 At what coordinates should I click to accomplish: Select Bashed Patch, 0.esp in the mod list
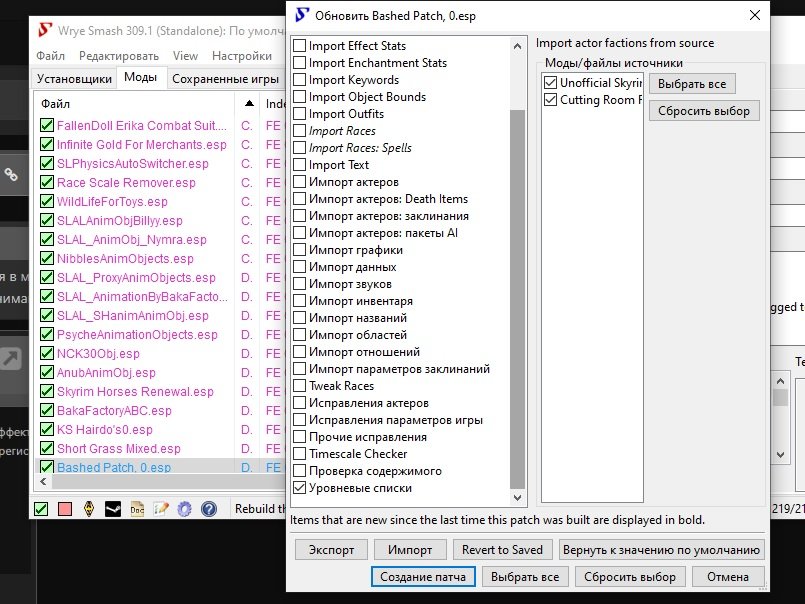pos(113,468)
